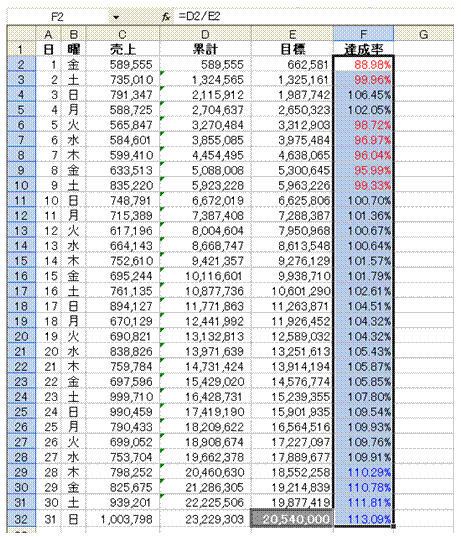The image size is (461, 537).
Task: Click fill handle at selection corner
Action: click(x=394, y=527)
